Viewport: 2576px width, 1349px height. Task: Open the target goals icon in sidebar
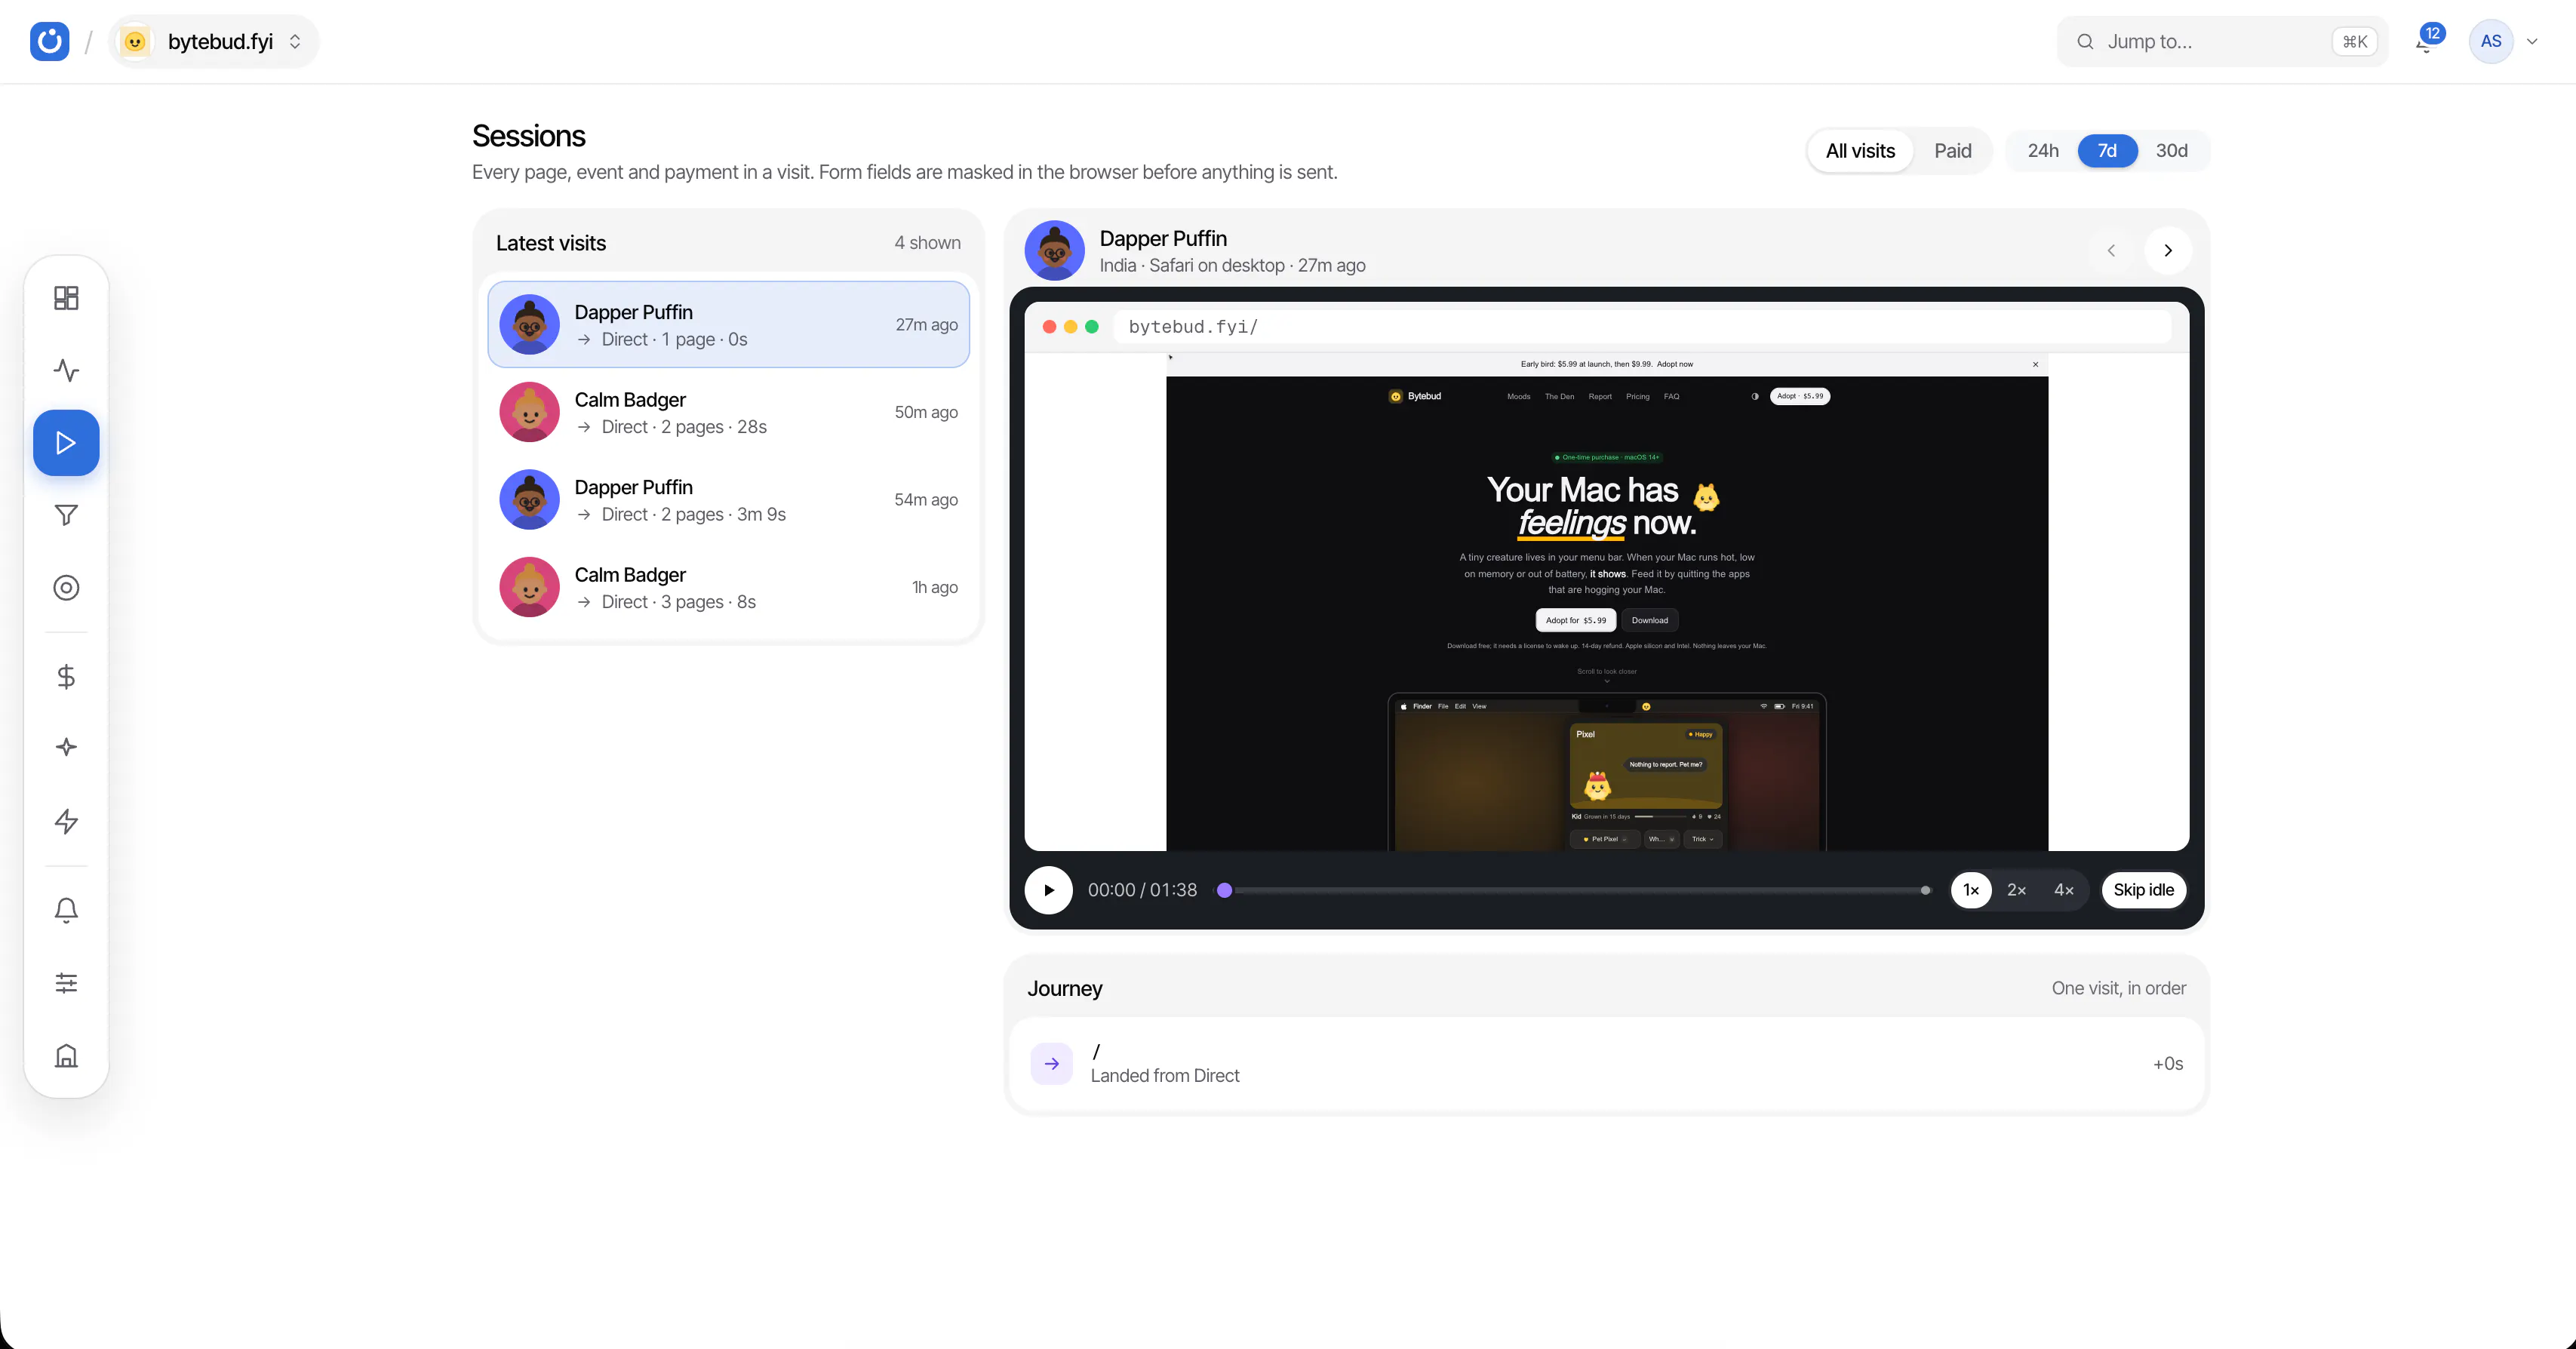pos(66,588)
